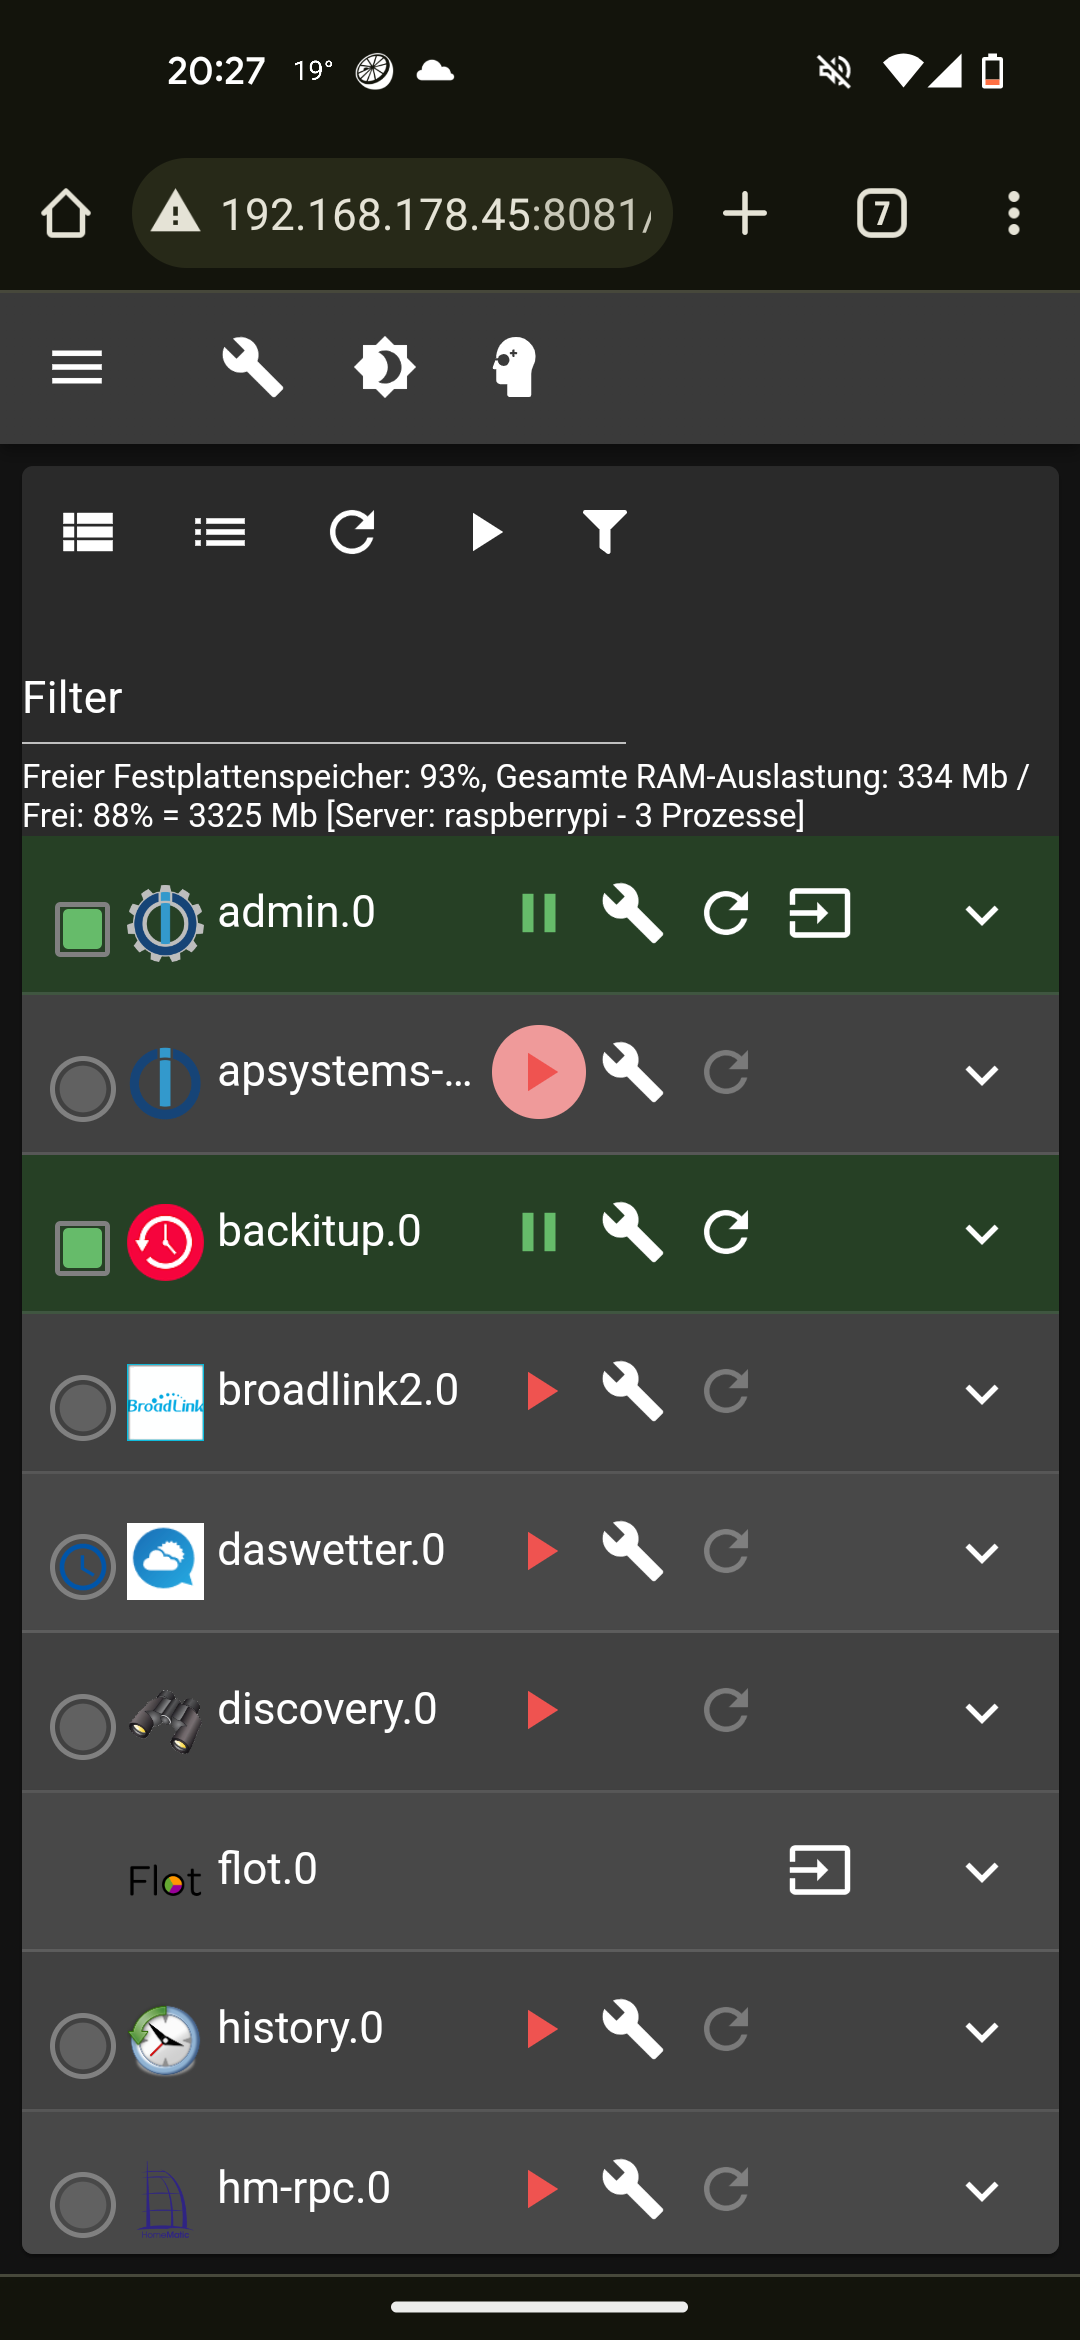The height and width of the screenshot is (2340, 1080).
Task: Expand the flot.0 instance details
Action: pos(981,1871)
